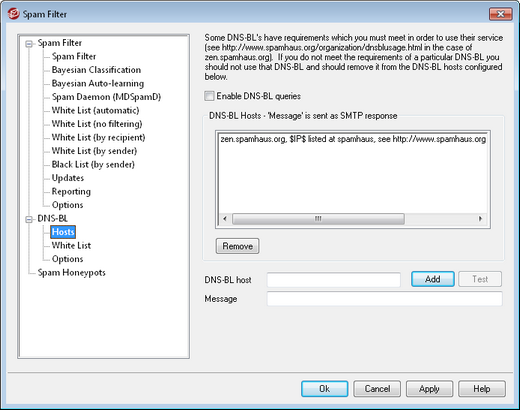This screenshot has height=410, width=520.
Task: Collapse the DNS-BL tree node
Action: click(29, 219)
